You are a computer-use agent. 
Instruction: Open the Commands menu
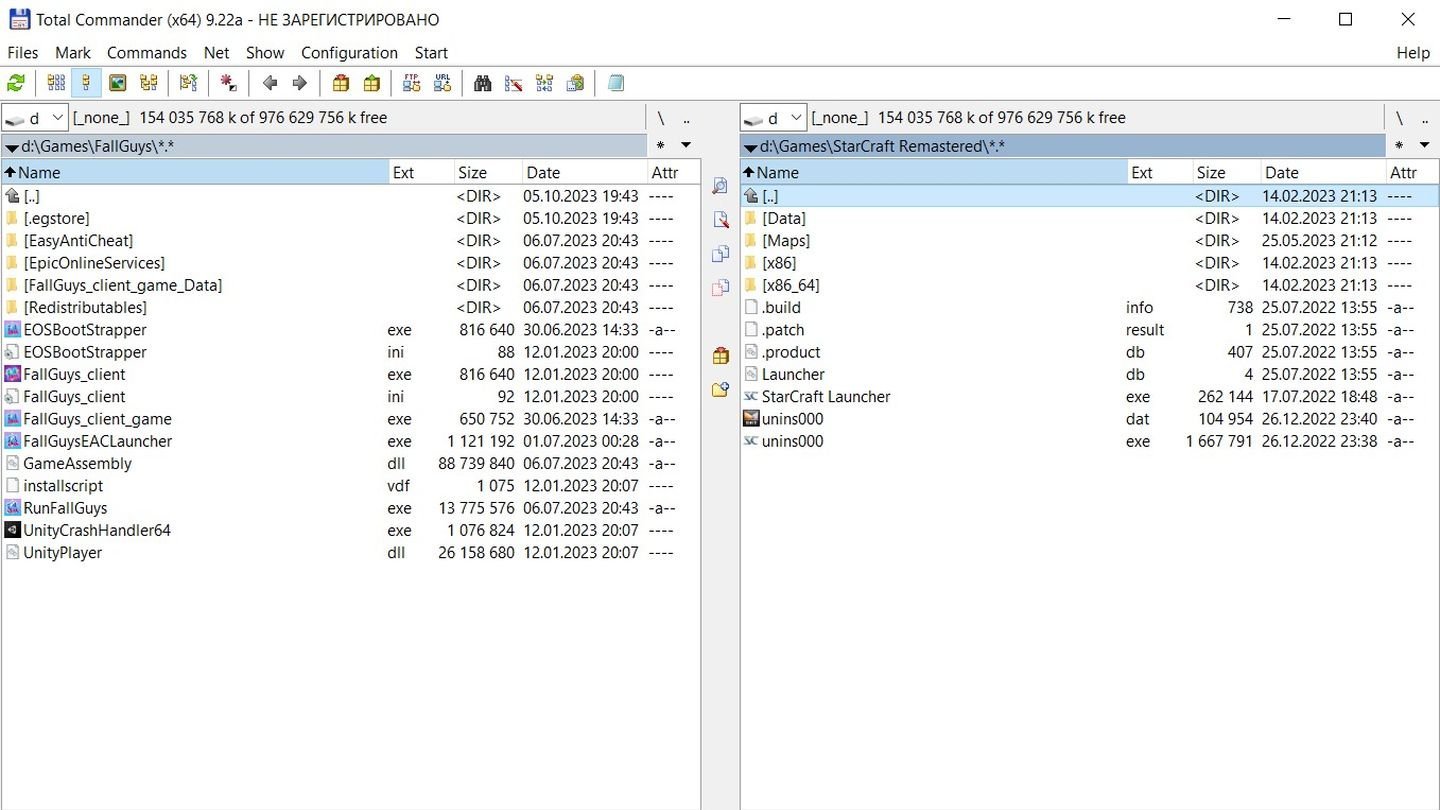tap(147, 53)
